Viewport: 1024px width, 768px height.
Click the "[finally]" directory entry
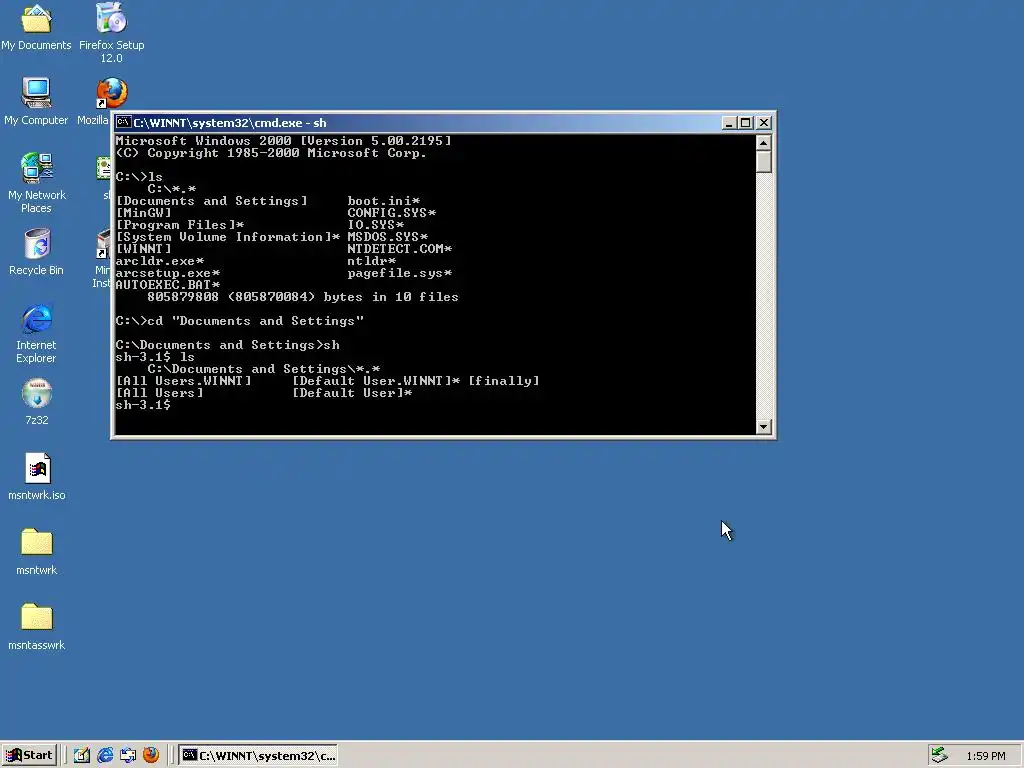(504, 381)
